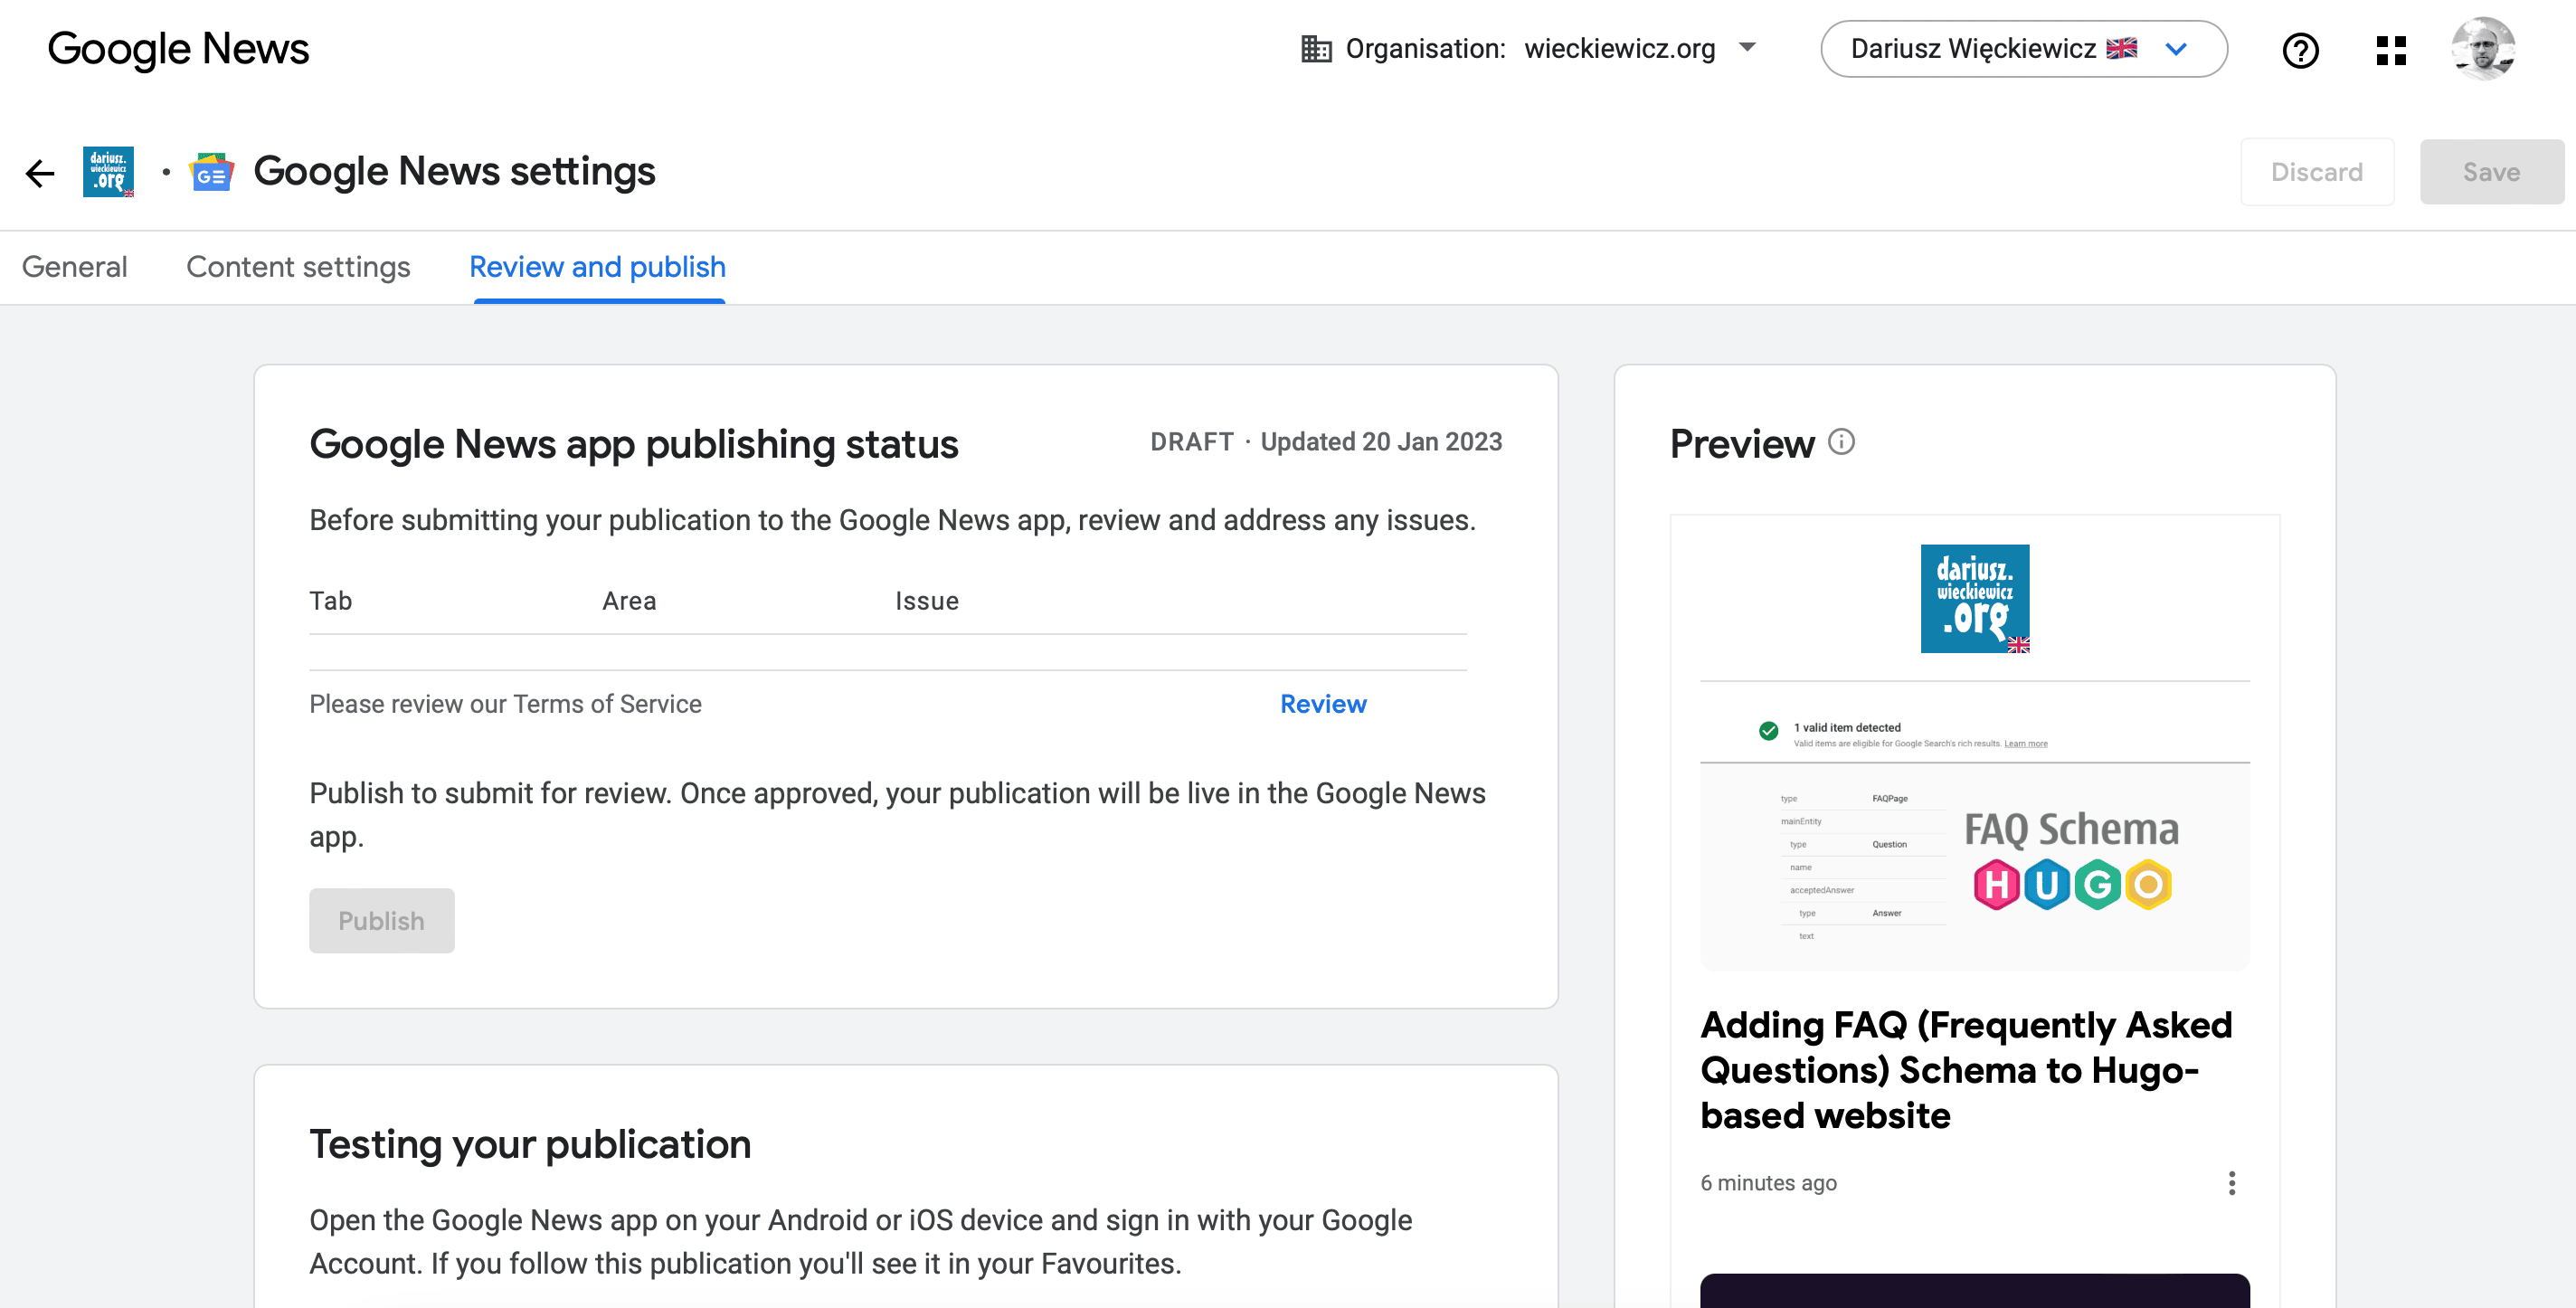Click the Area column header
Viewport: 2576px width, 1308px height.
point(629,601)
